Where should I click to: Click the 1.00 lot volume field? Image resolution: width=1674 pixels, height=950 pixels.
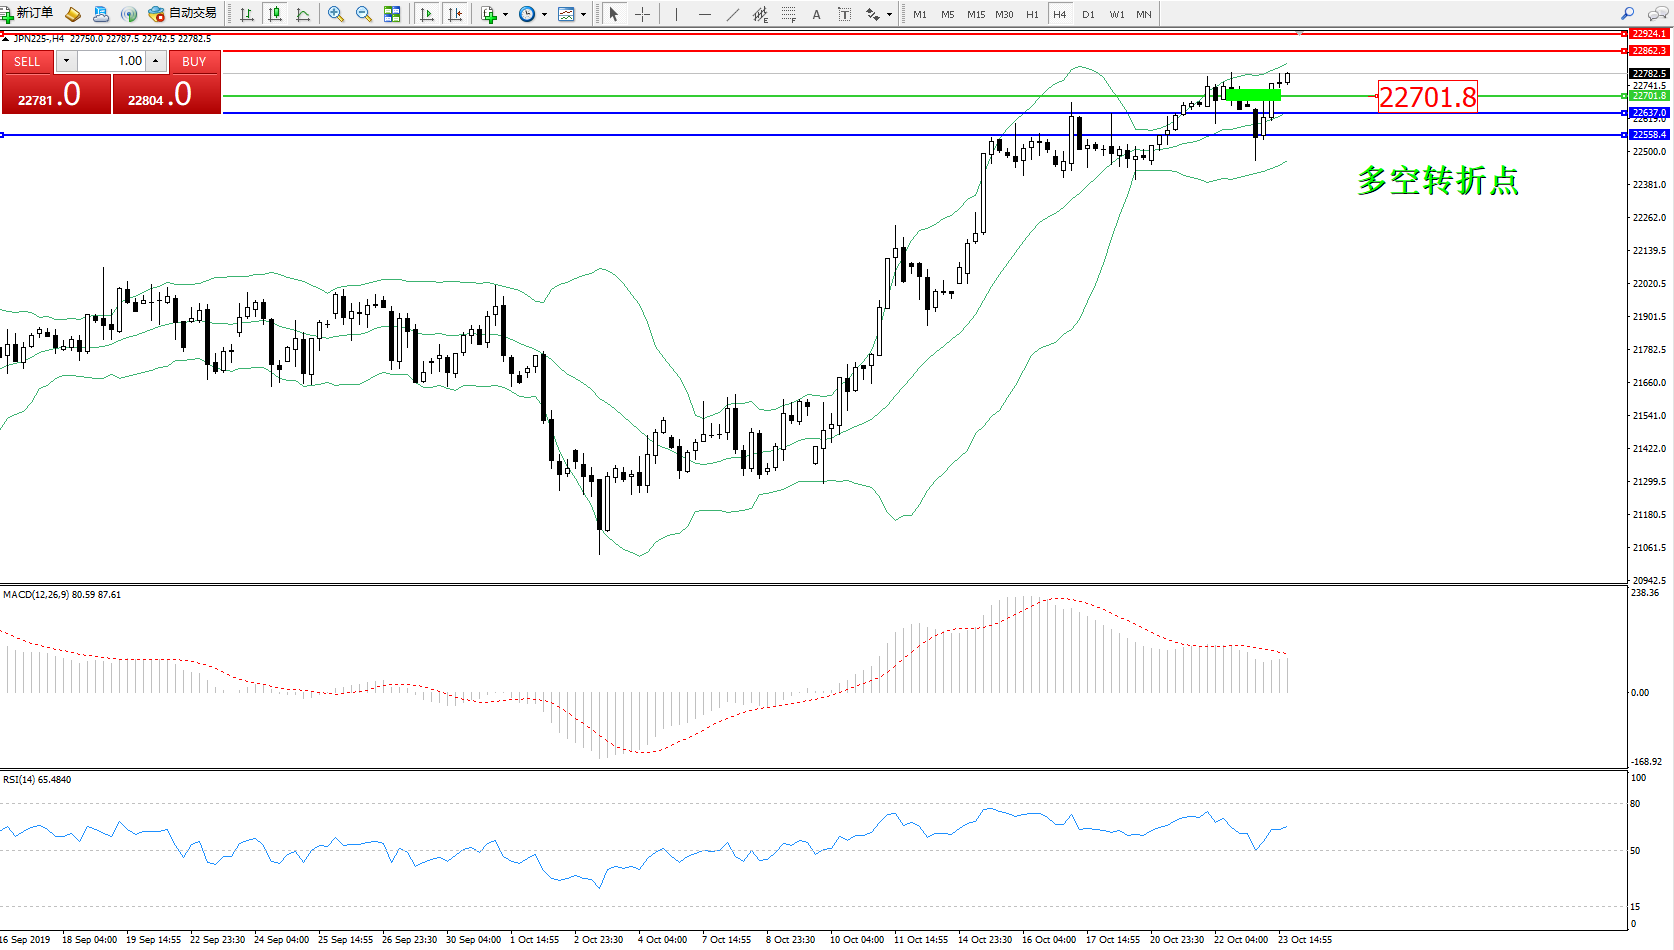[112, 61]
